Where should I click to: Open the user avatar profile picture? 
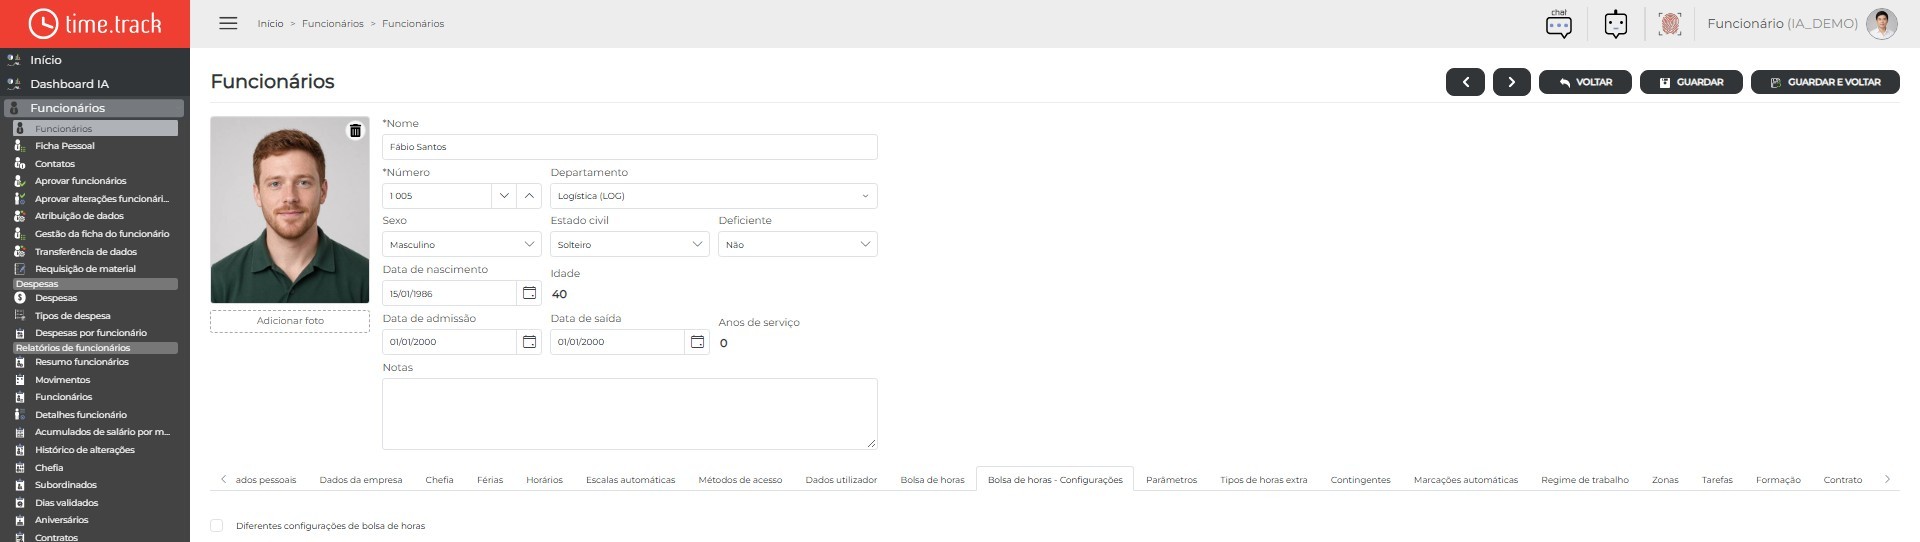tap(1882, 23)
